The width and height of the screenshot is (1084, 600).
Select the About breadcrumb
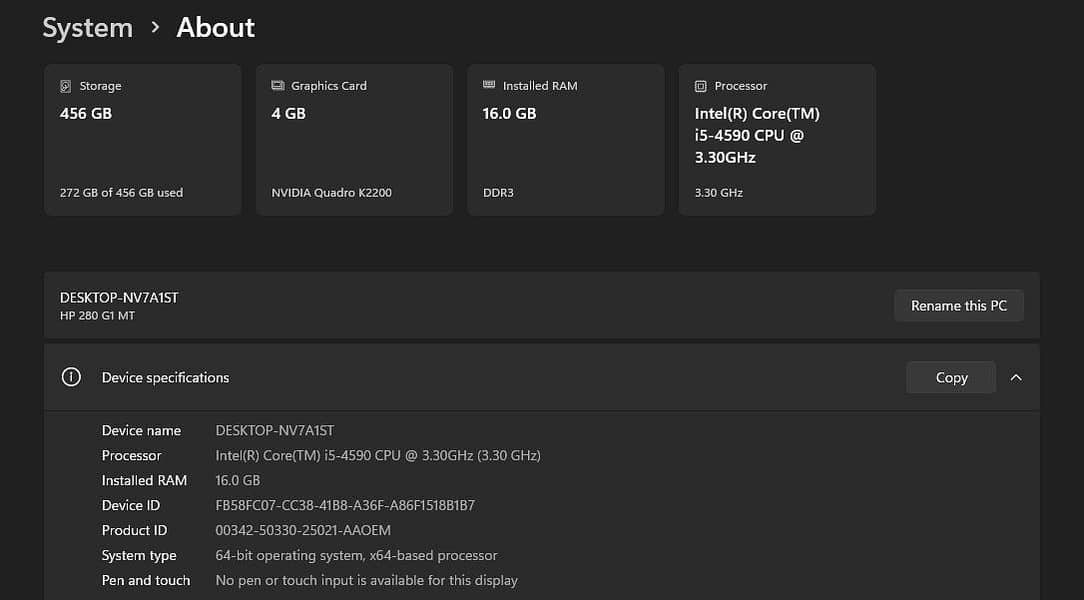[x=215, y=28]
